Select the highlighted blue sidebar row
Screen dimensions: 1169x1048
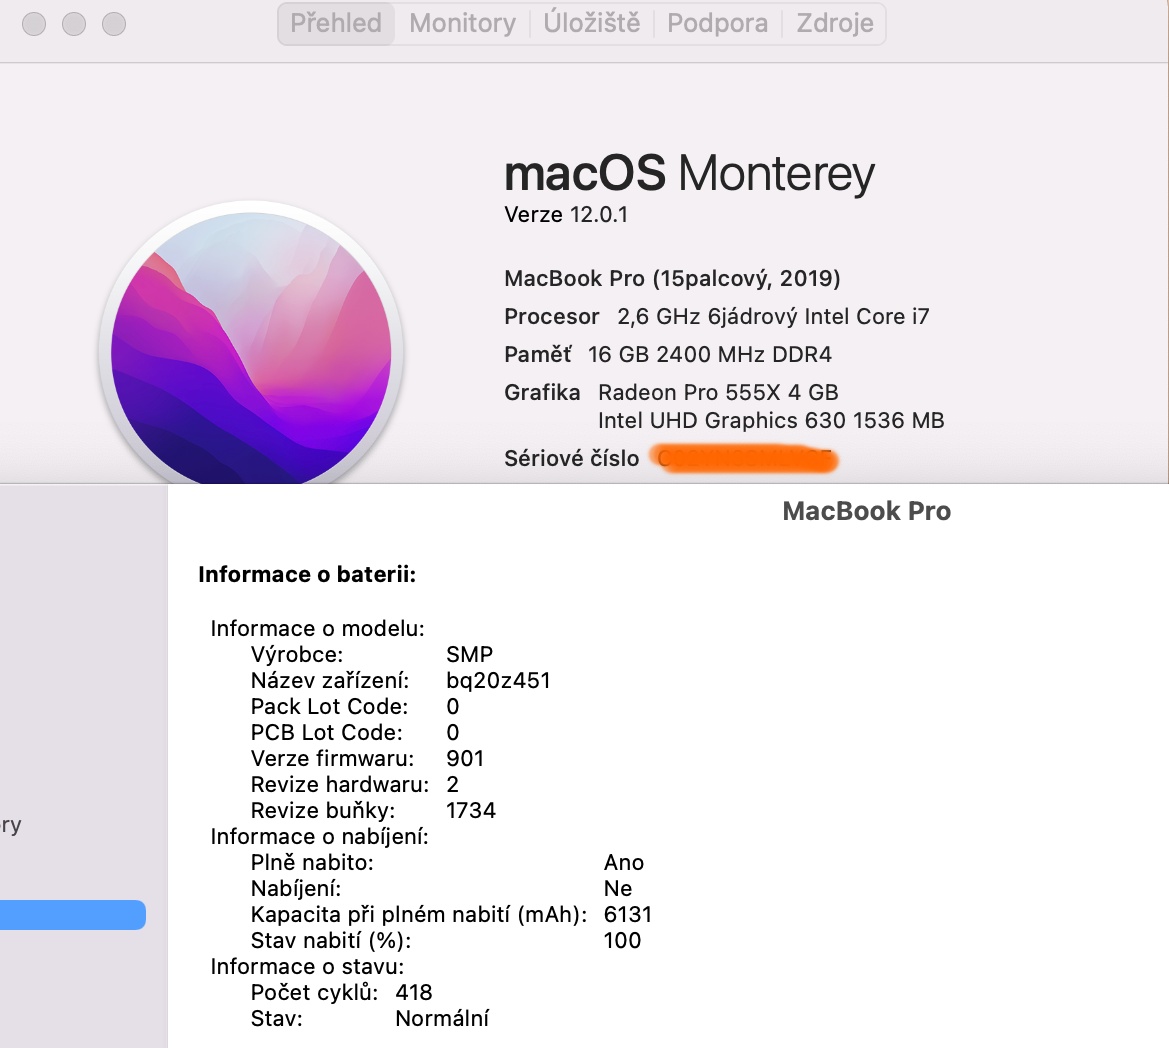[72, 915]
